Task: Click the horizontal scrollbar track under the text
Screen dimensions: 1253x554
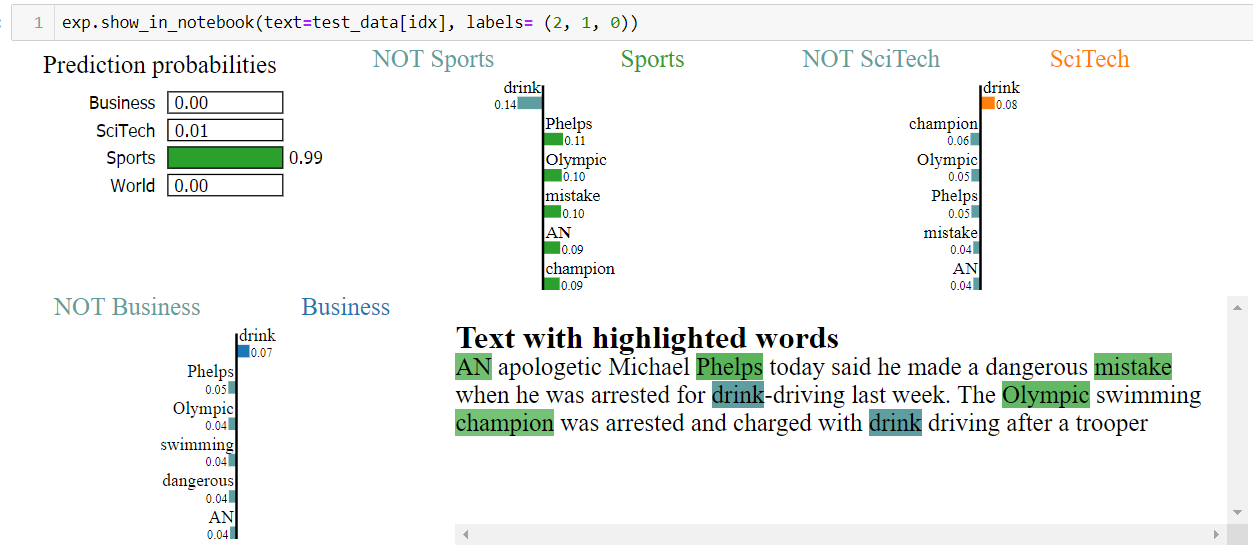Action: 840,535
